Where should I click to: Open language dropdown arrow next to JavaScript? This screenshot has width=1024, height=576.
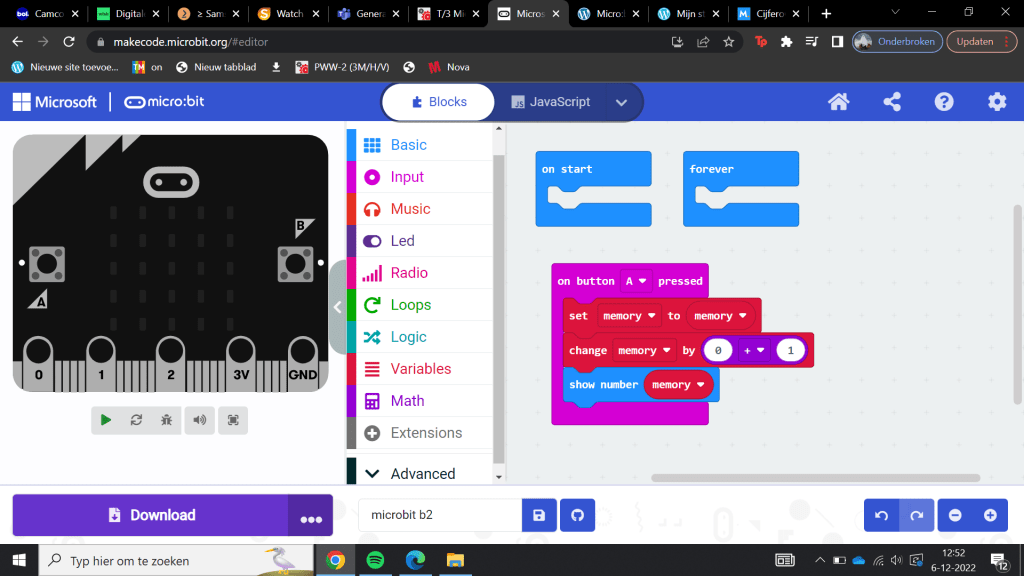point(621,102)
